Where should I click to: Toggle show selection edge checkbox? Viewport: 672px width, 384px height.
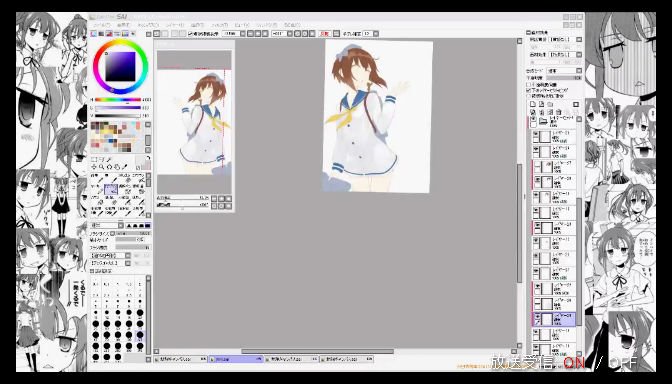(x=190, y=34)
